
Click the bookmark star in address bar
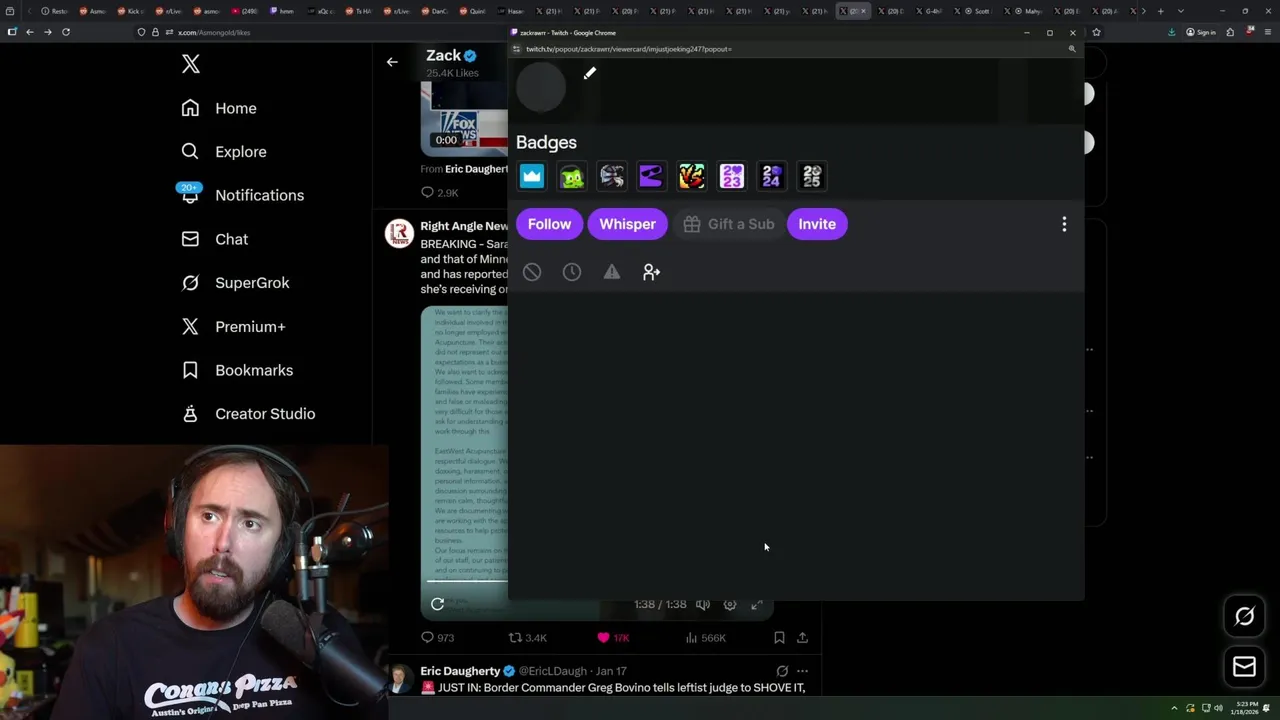click(1096, 32)
